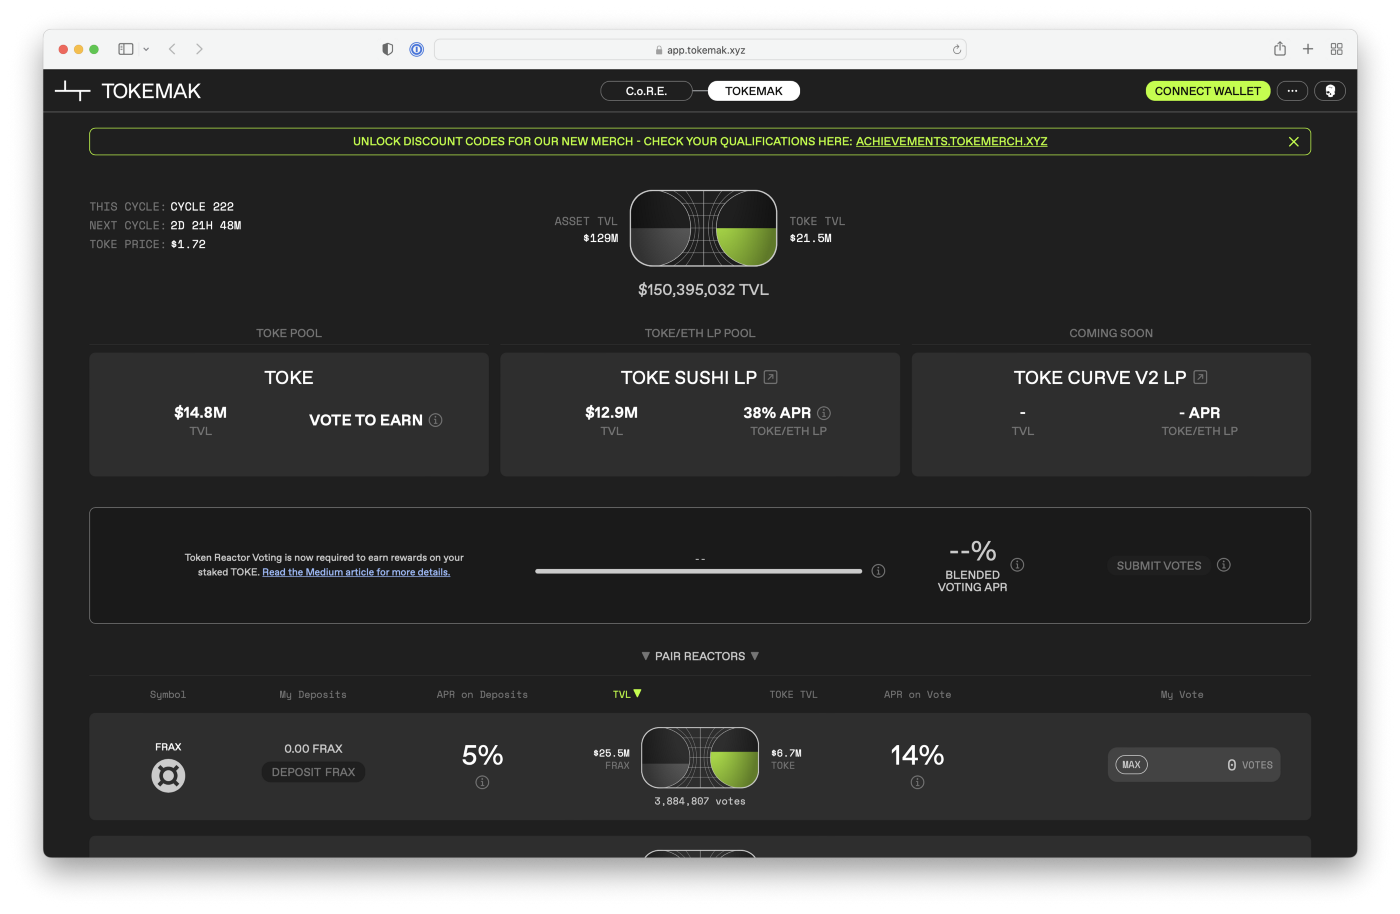1400x914 pixels.
Task: Open the Read the Medium article link
Action: (356, 572)
